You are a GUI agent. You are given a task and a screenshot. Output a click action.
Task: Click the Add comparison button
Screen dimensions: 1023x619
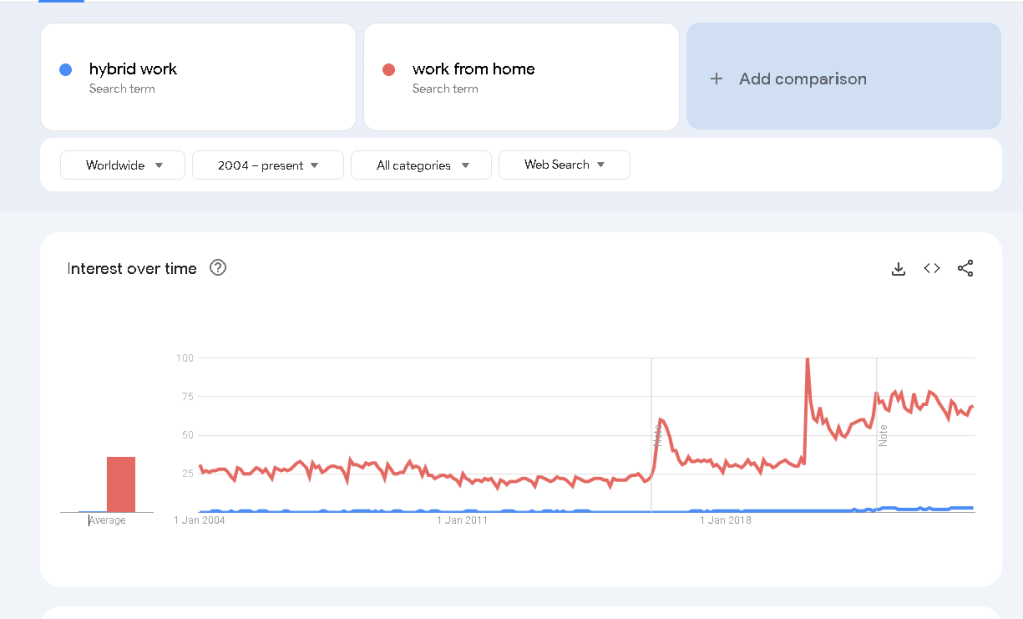click(x=844, y=76)
